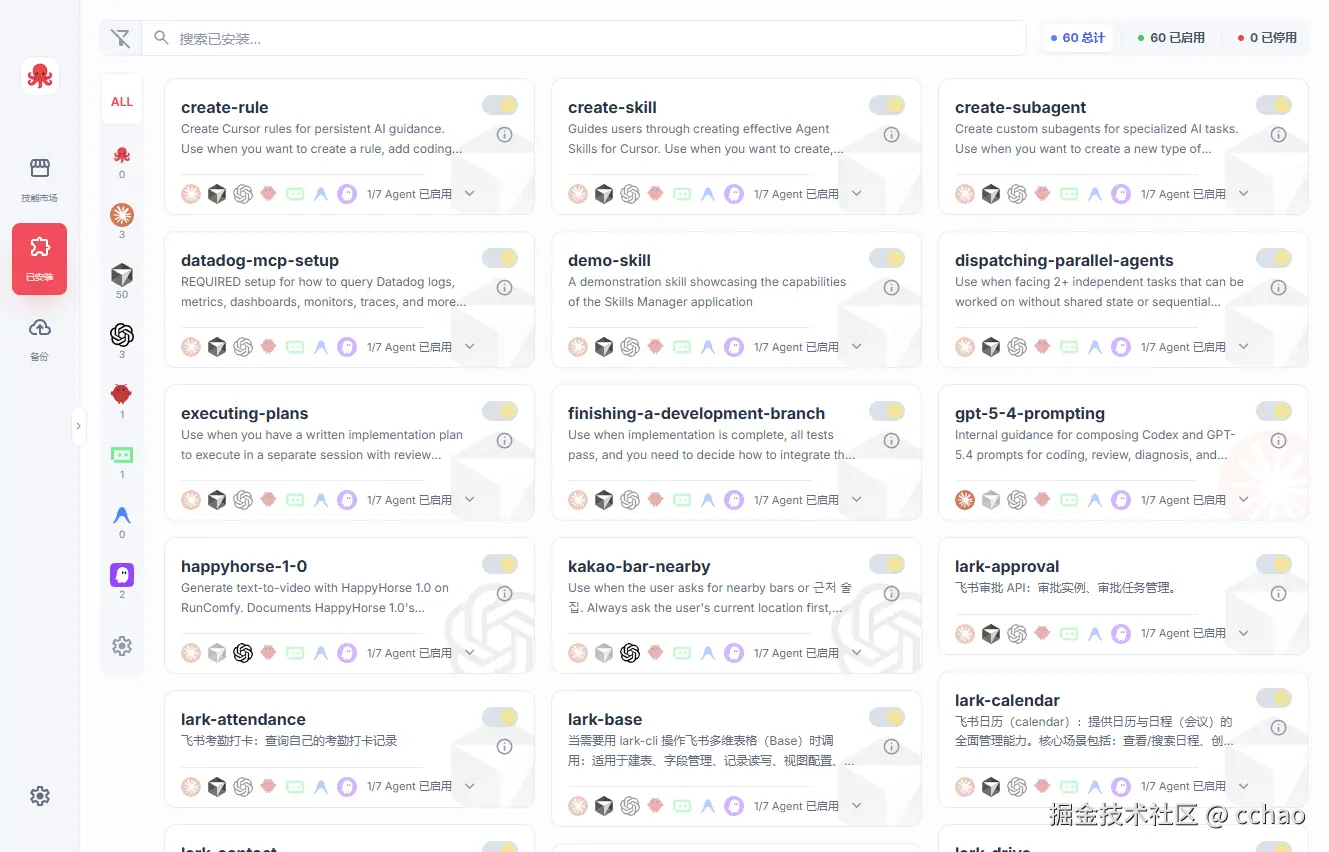This screenshot has height=852, width=1329.
Task: Open the datadog-mcp-setup skill title
Action: coord(260,261)
